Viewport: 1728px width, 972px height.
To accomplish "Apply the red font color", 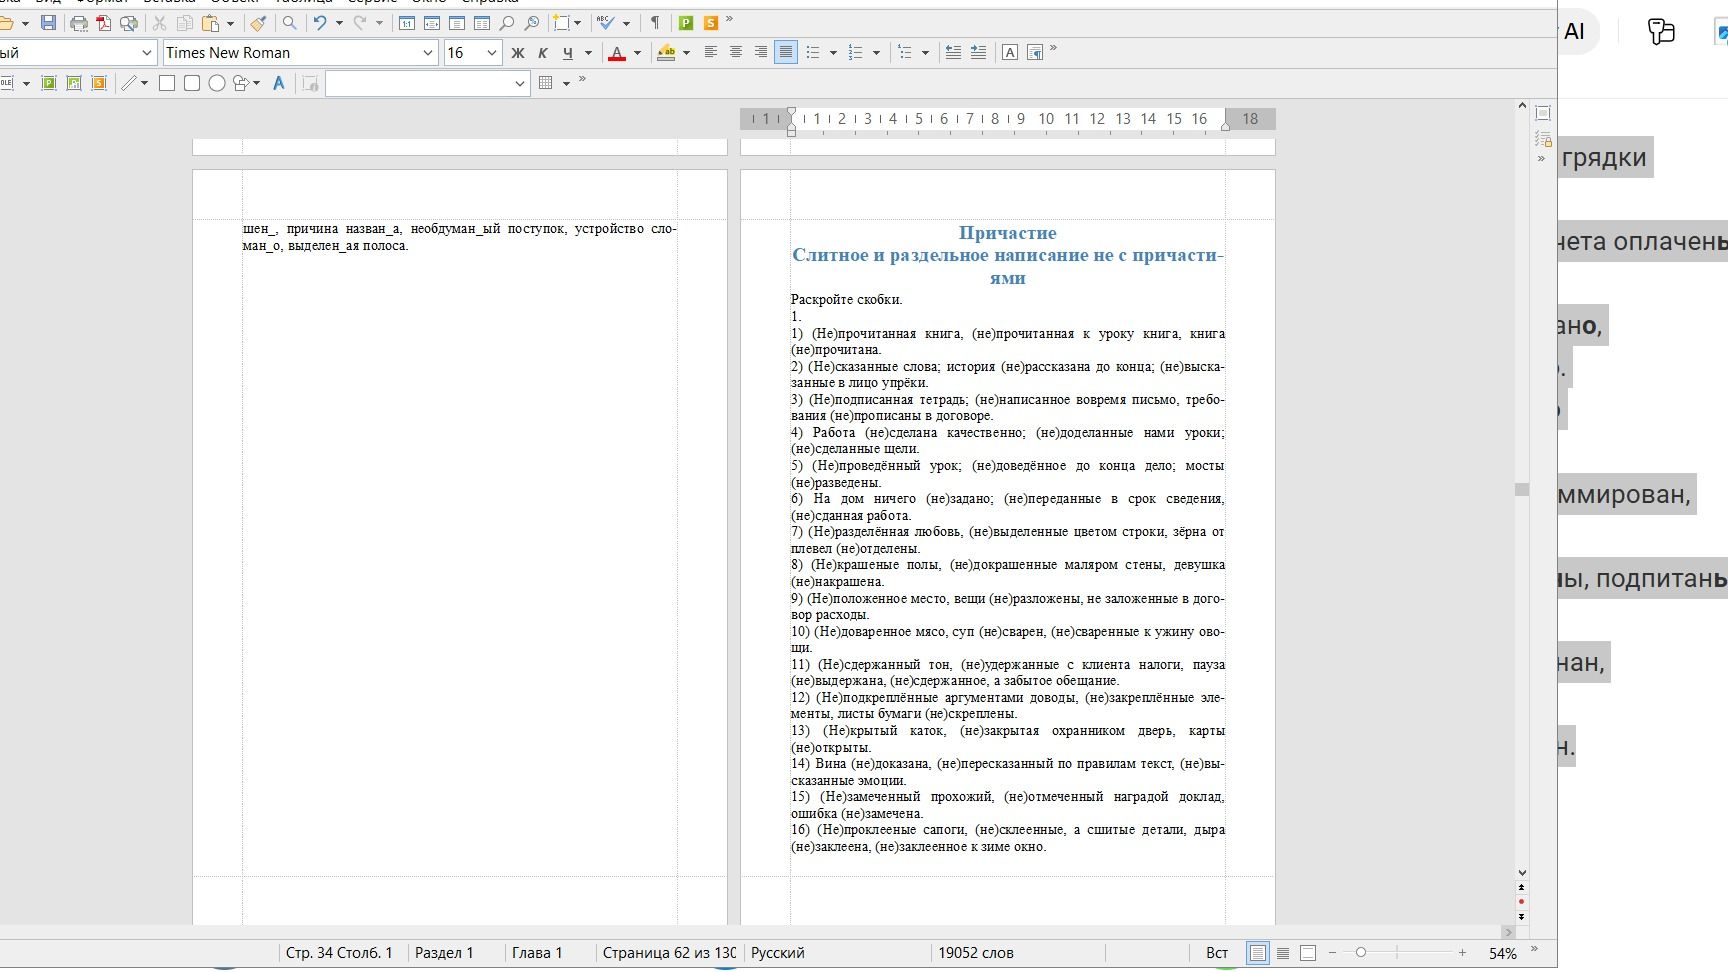I will pyautogui.click(x=617, y=52).
